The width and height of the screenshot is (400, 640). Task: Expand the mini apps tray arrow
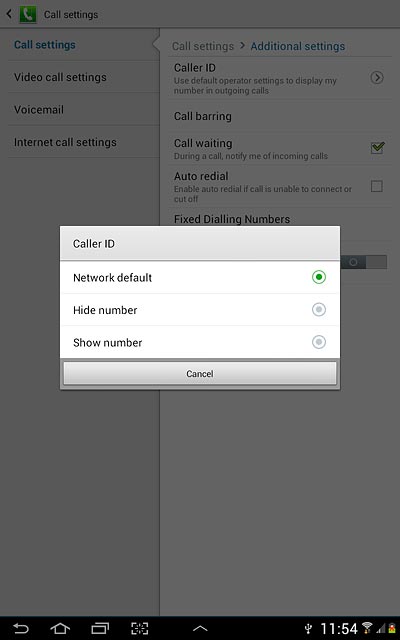click(200, 629)
